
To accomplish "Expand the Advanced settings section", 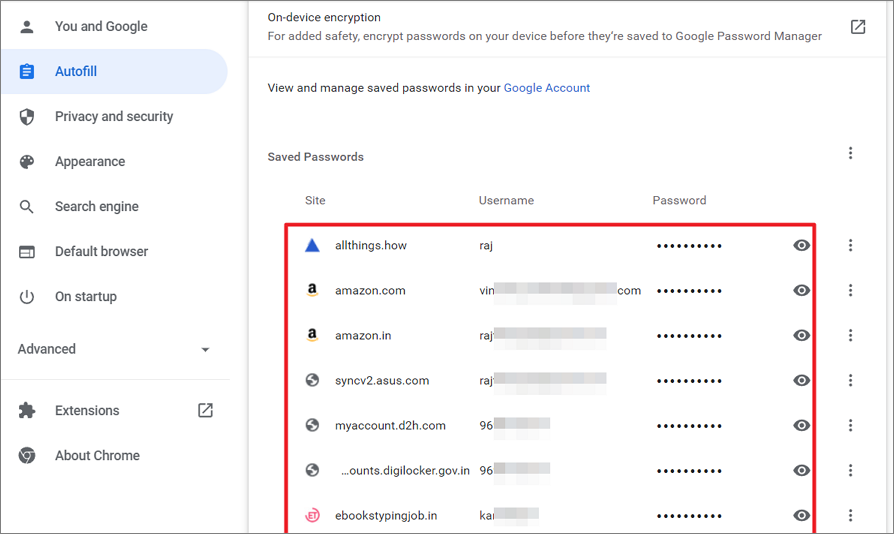I will [x=205, y=349].
